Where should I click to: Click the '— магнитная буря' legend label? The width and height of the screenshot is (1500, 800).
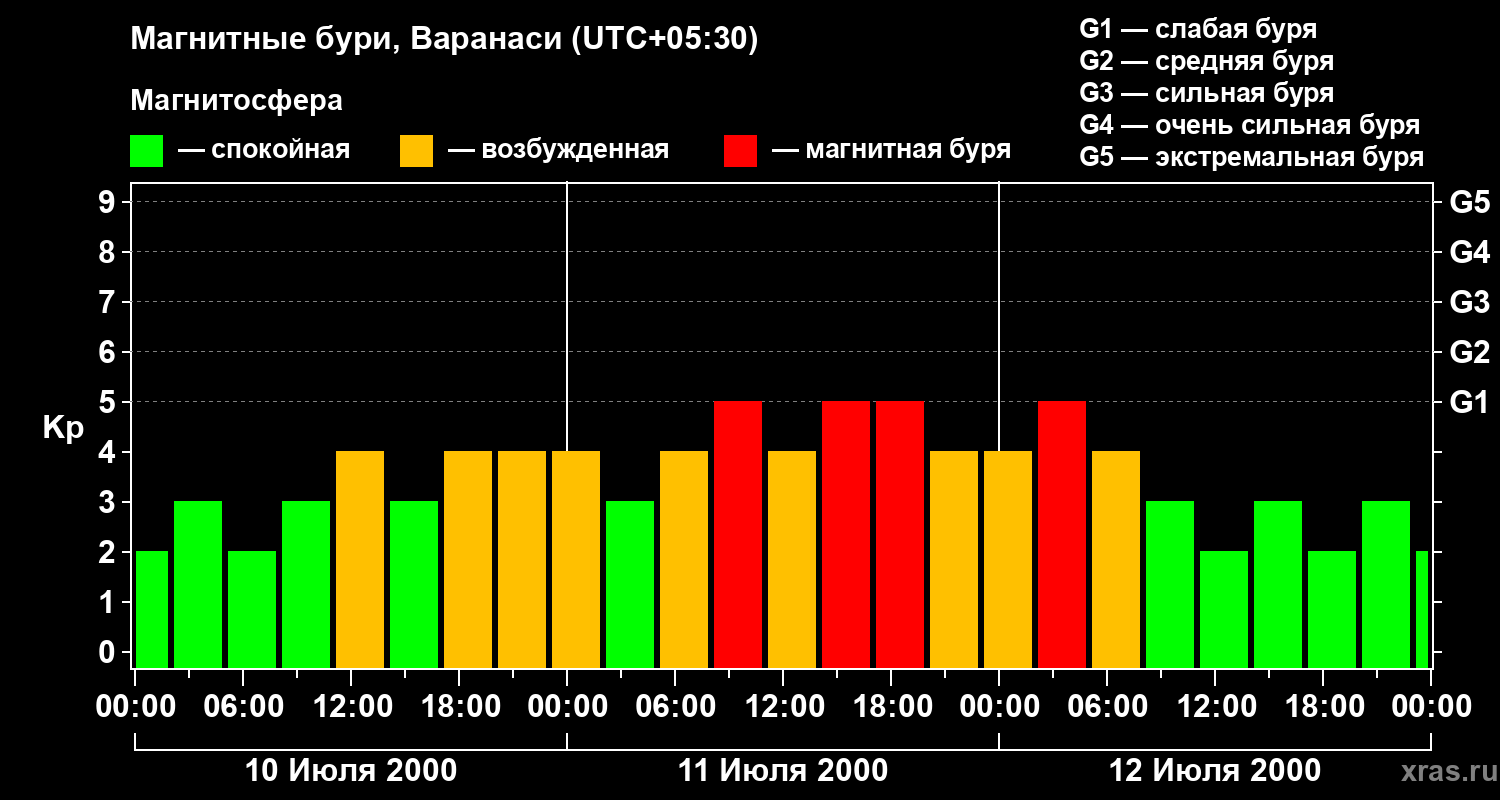(892, 151)
